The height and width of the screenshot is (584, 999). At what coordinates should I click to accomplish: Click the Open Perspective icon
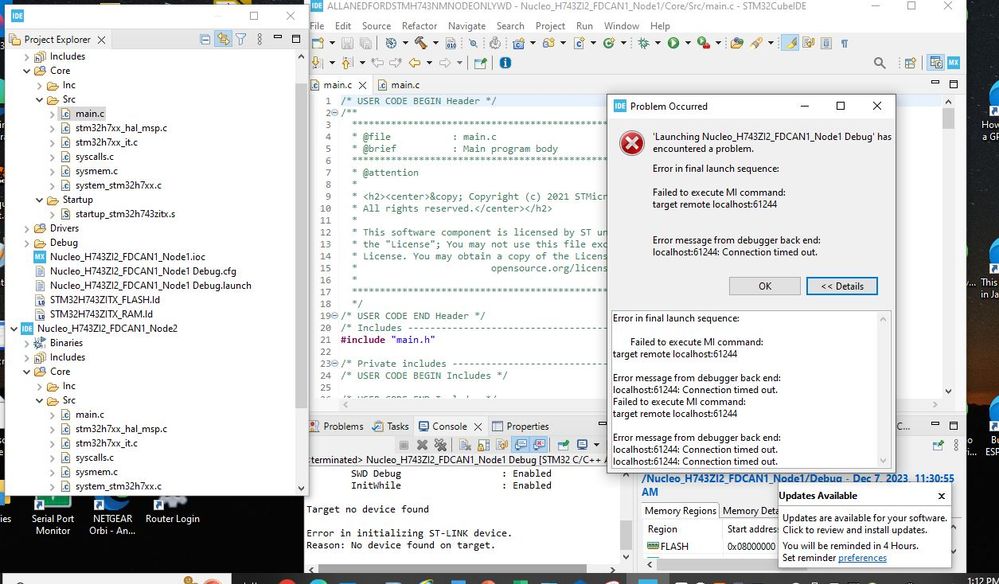[x=910, y=63]
